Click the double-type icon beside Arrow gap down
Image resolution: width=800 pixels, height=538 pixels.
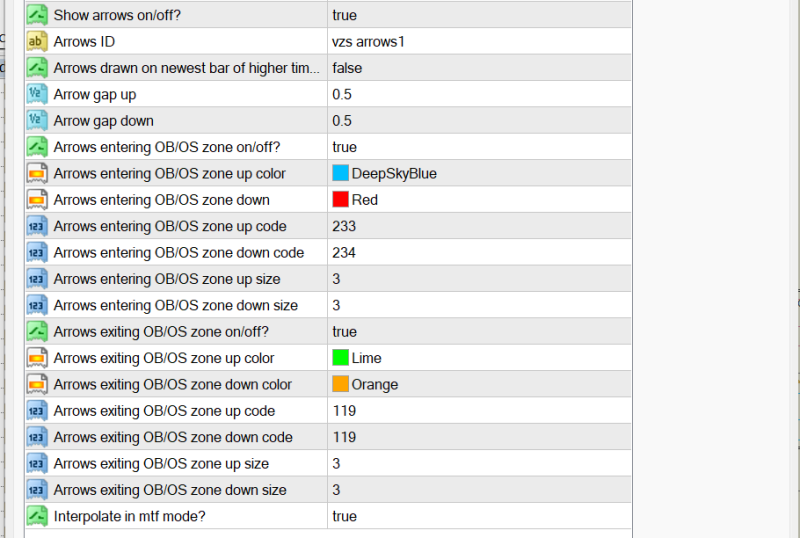coord(37,120)
